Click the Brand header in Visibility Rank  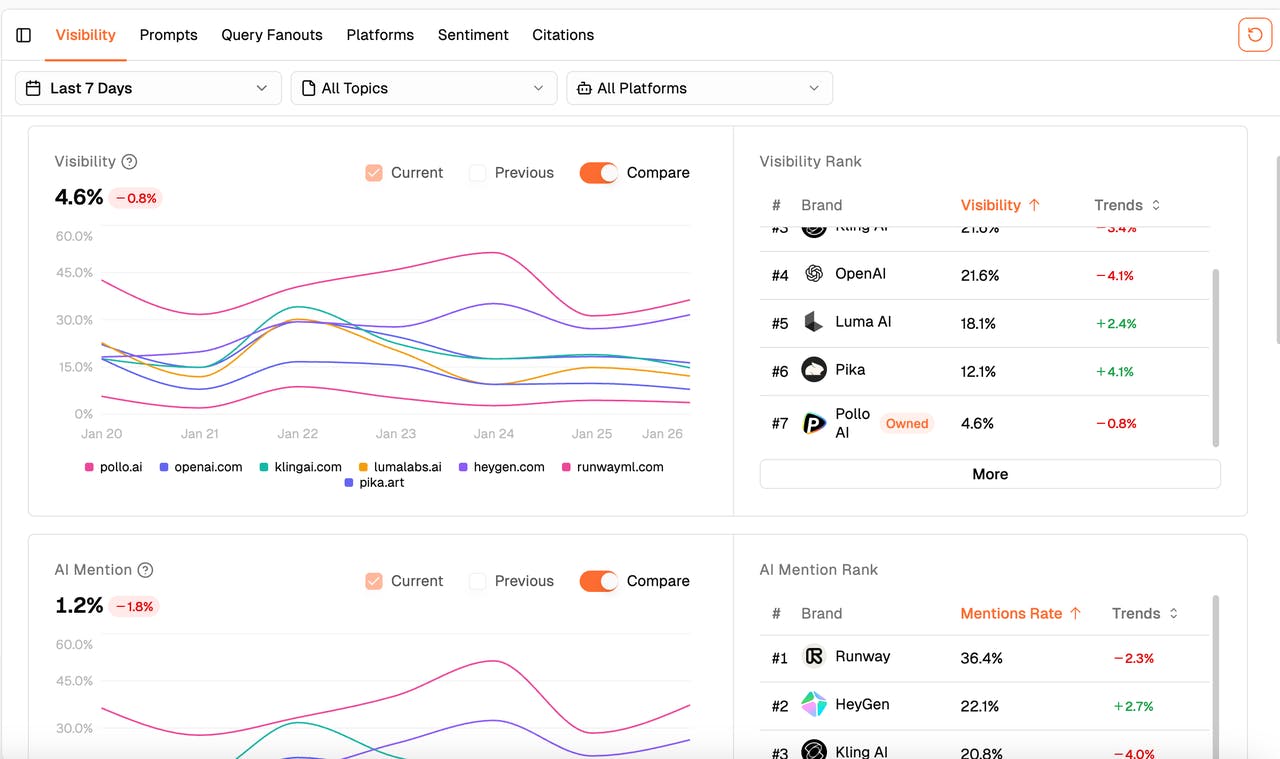[822, 205]
